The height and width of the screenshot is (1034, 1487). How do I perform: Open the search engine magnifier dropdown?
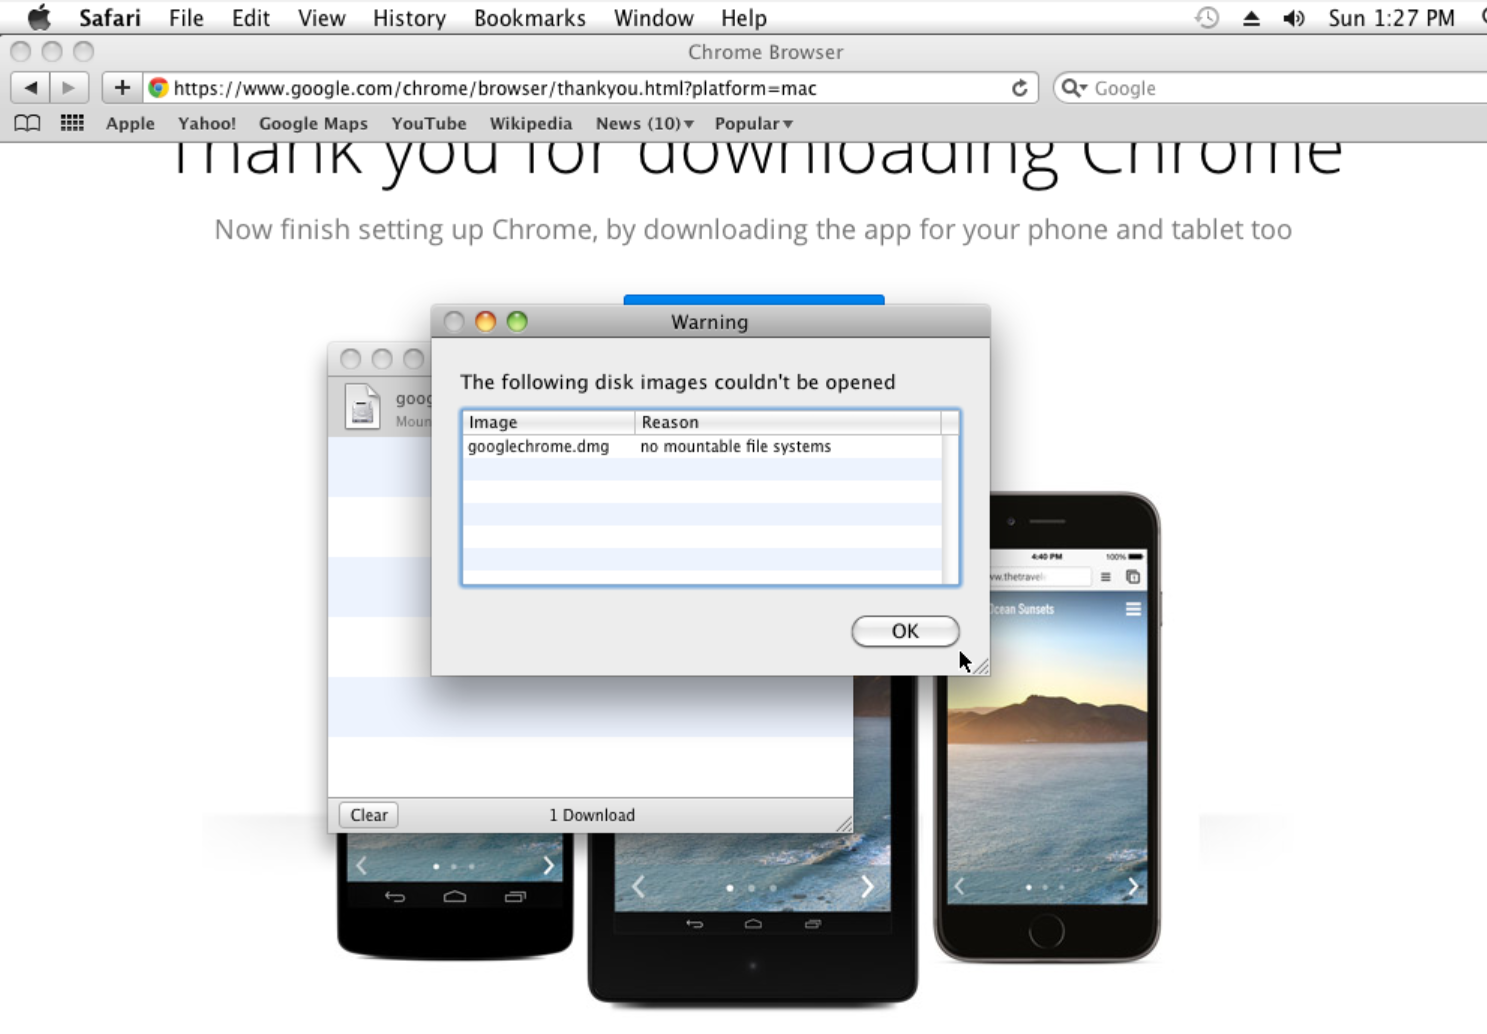point(1074,88)
